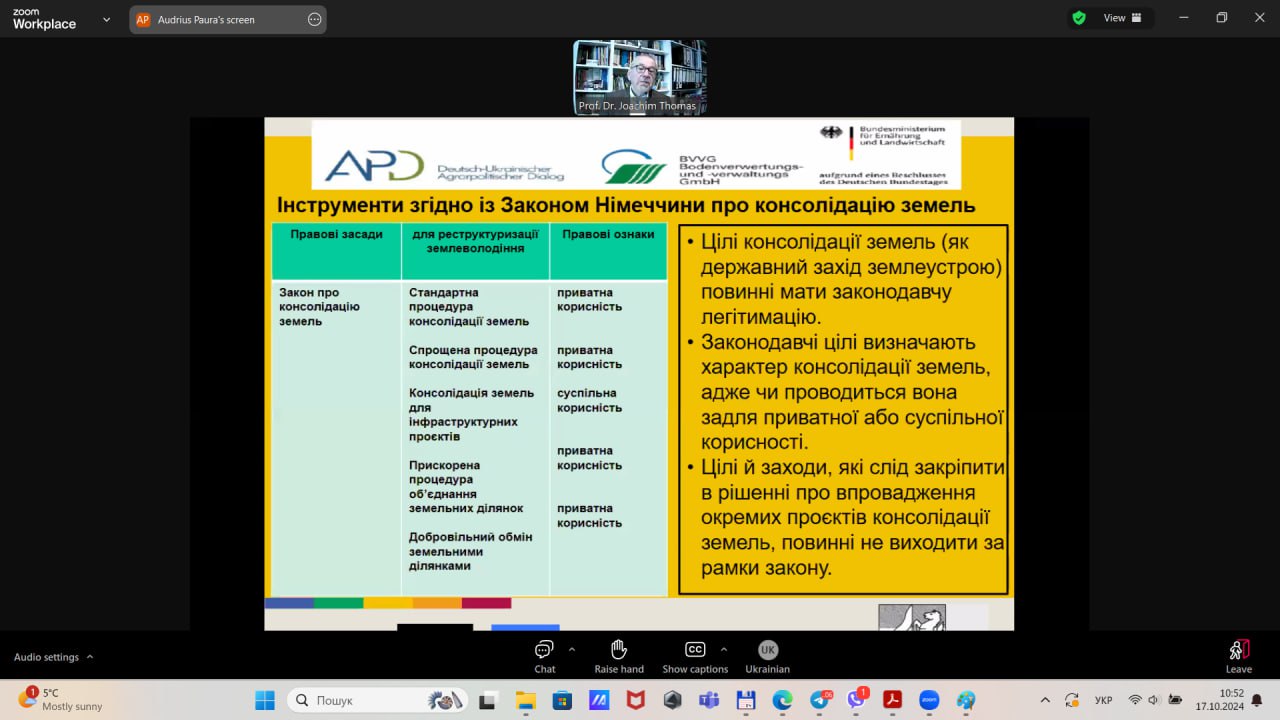Open Viber from the taskbar

click(x=856, y=700)
